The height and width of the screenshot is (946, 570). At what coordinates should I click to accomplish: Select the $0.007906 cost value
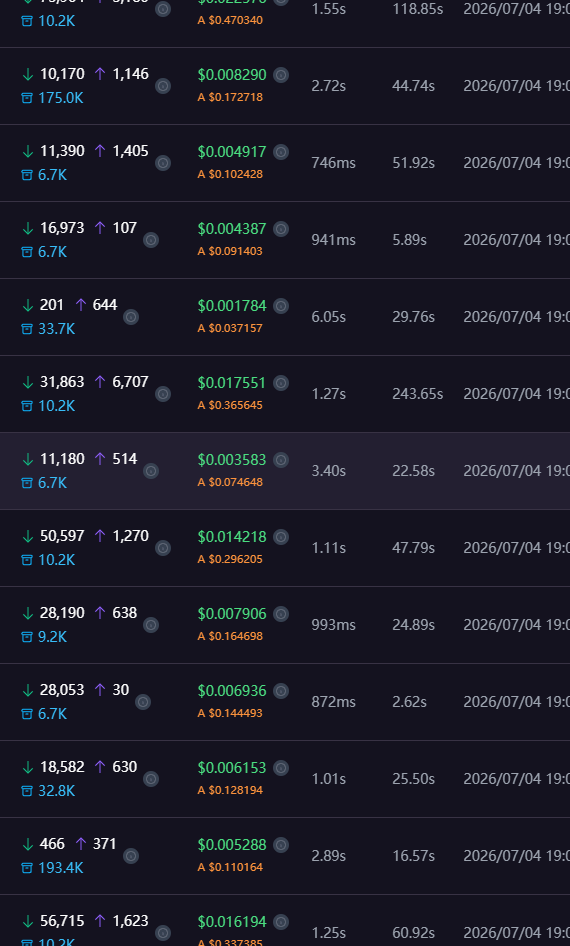click(x=232, y=614)
